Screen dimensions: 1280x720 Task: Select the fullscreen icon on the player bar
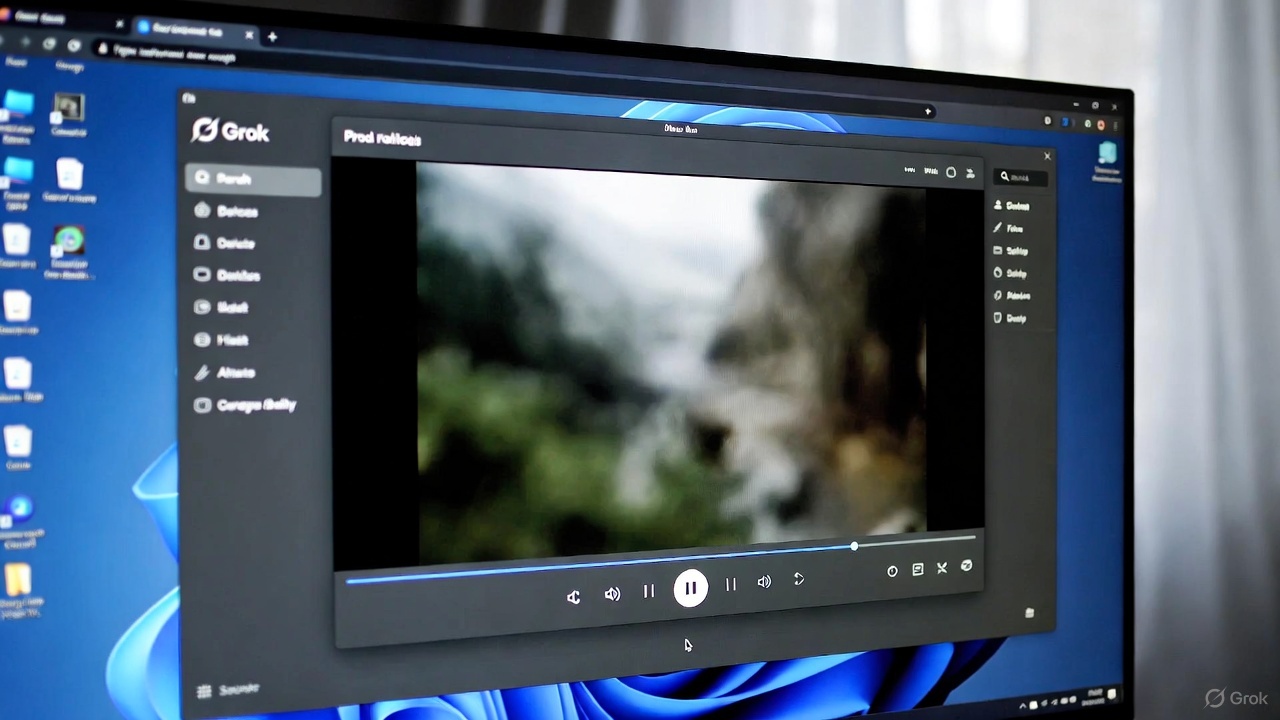[x=941, y=568]
